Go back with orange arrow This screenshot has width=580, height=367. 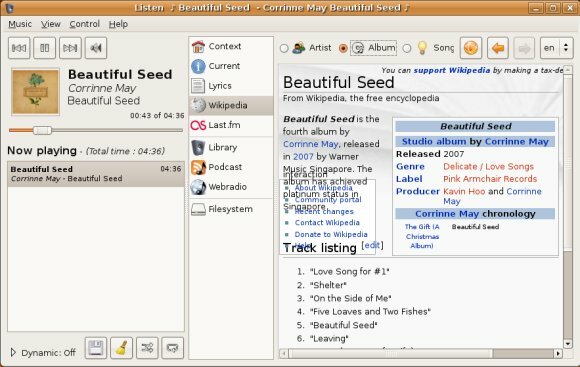click(498, 48)
